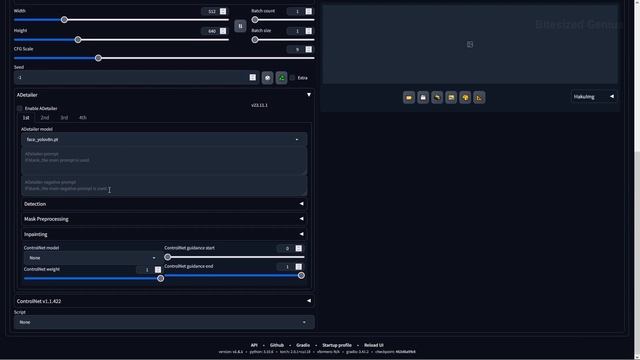Viewport: 640px width, 360px height.
Task: Click into the ADetailer negative prompt box
Action: coord(164,186)
